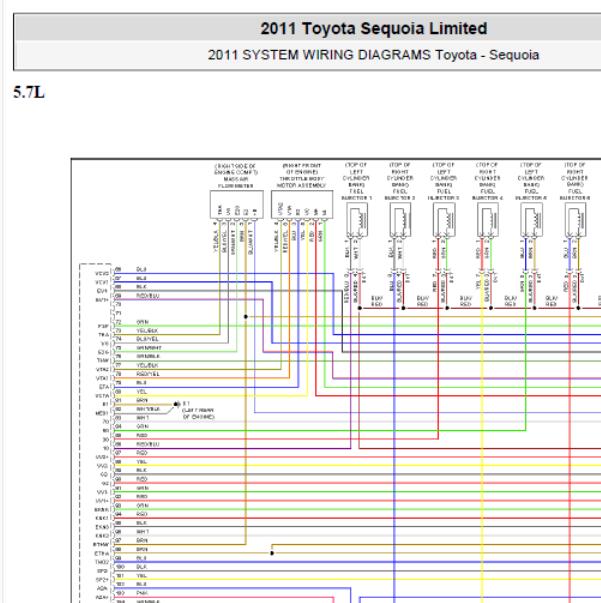The image size is (601, 603).
Task: Click the "THW" terminal name
Action: [x=103, y=360]
